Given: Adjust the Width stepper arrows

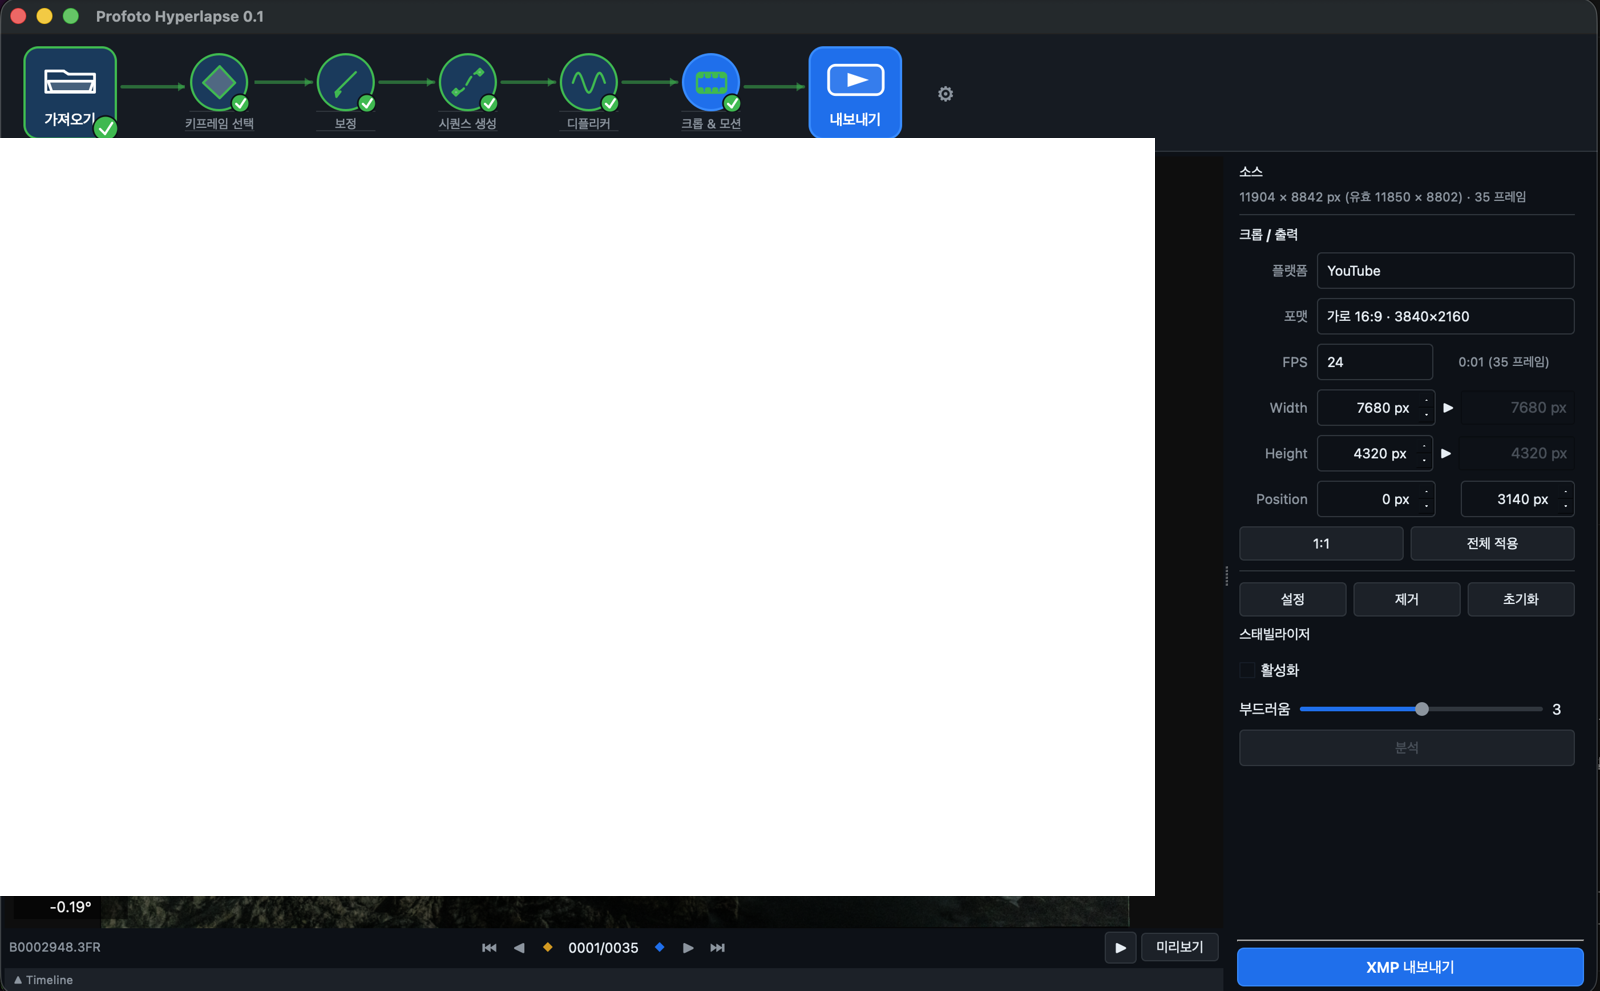Looking at the screenshot, I should 1426,408.
